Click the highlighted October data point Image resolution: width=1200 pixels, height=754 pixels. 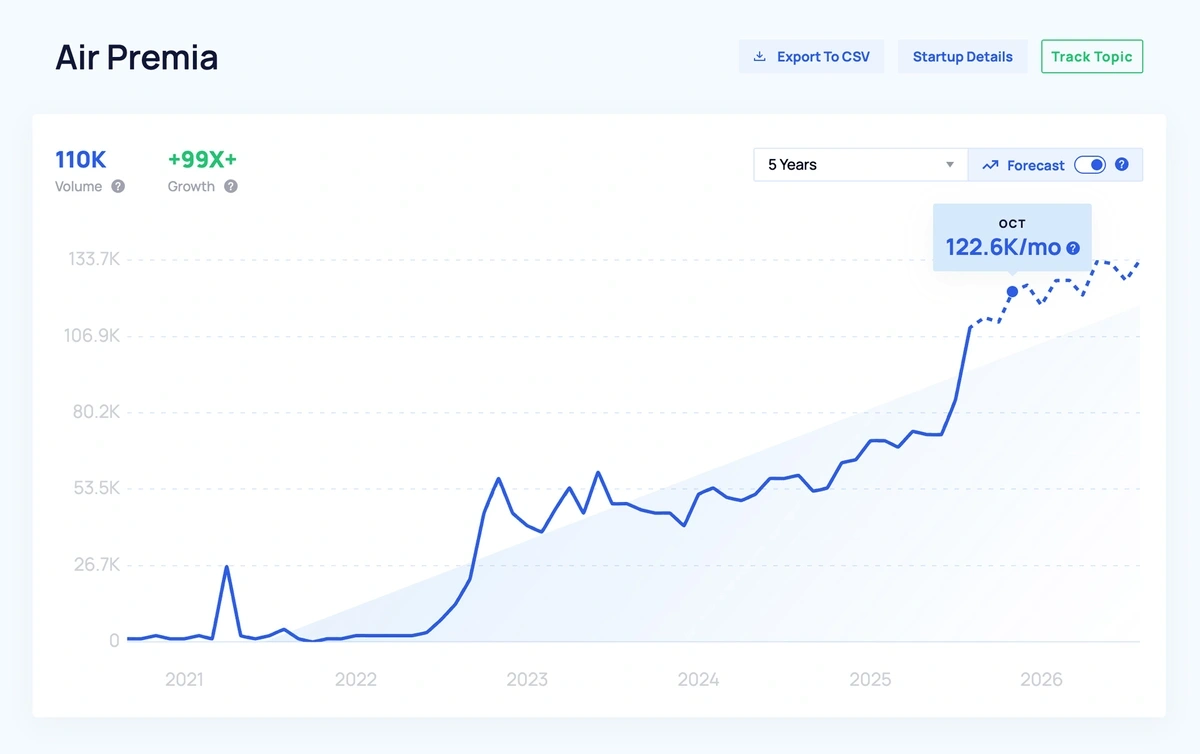(1012, 291)
